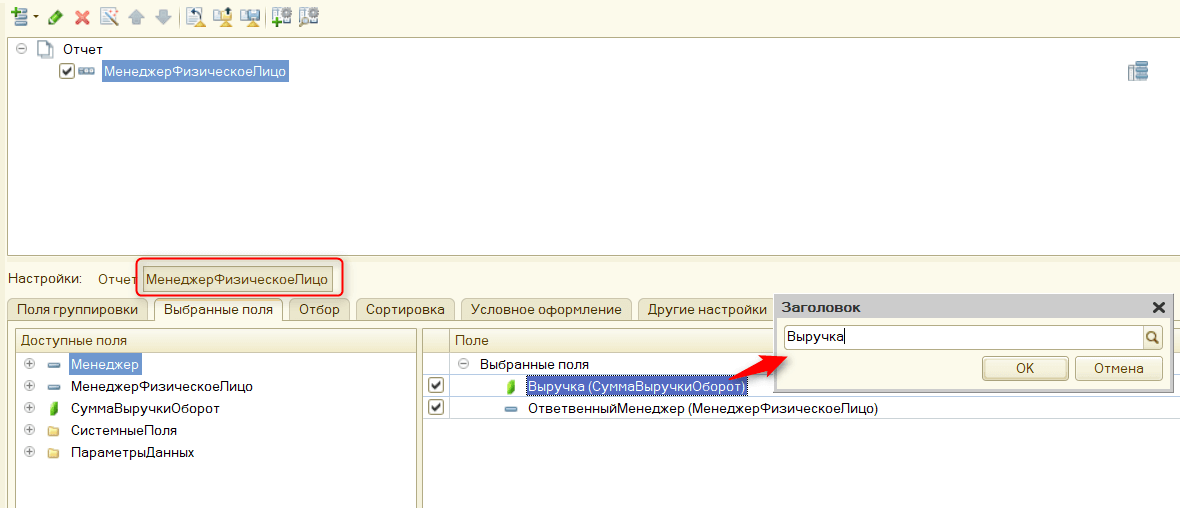The width and height of the screenshot is (1180, 508).
Task: Uncheck the Выручка selected field checkbox
Action: coord(436,386)
